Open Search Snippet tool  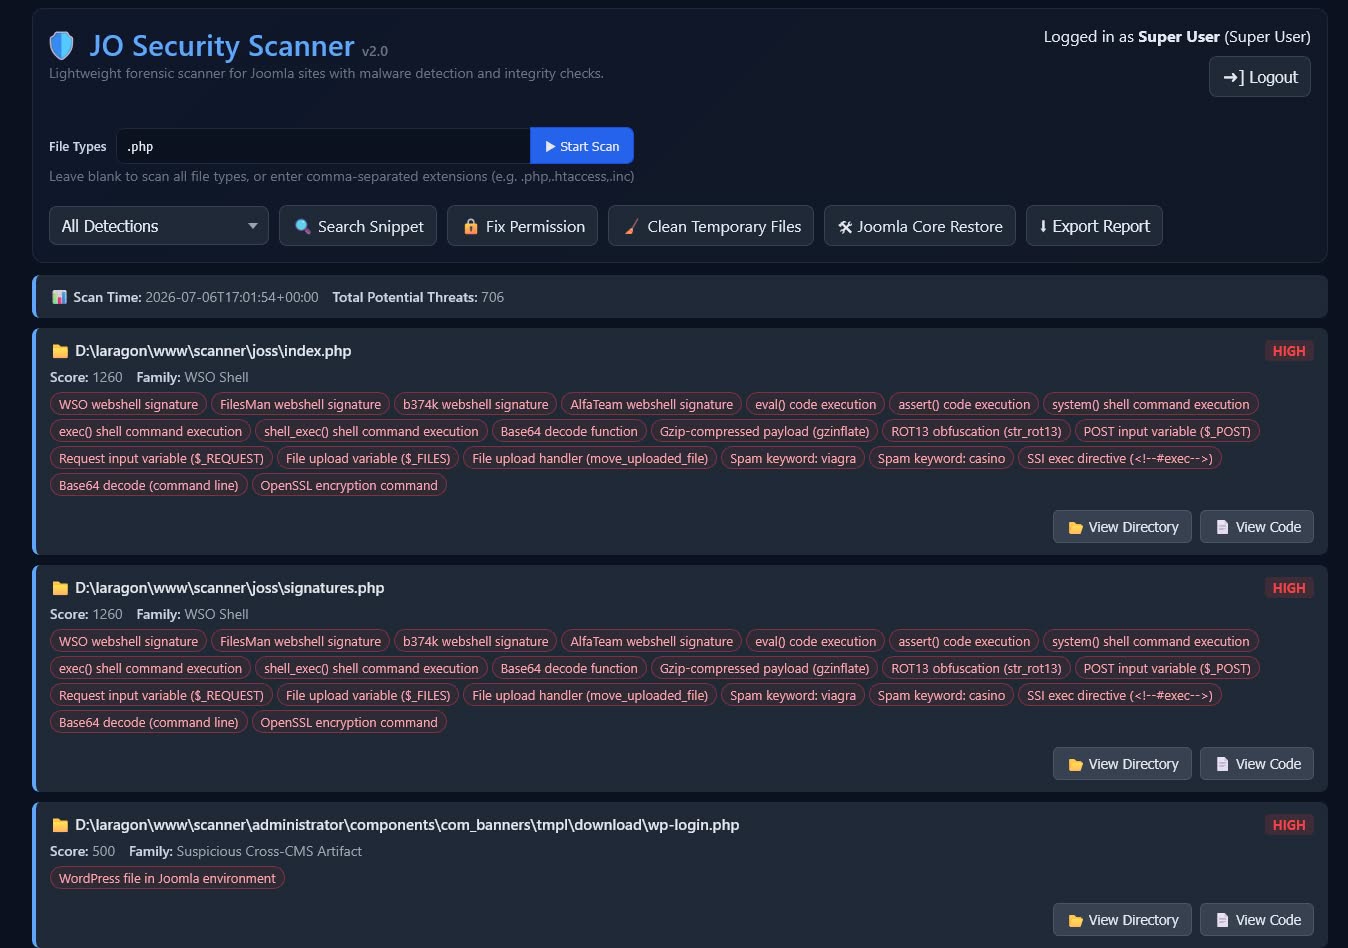pos(359,226)
